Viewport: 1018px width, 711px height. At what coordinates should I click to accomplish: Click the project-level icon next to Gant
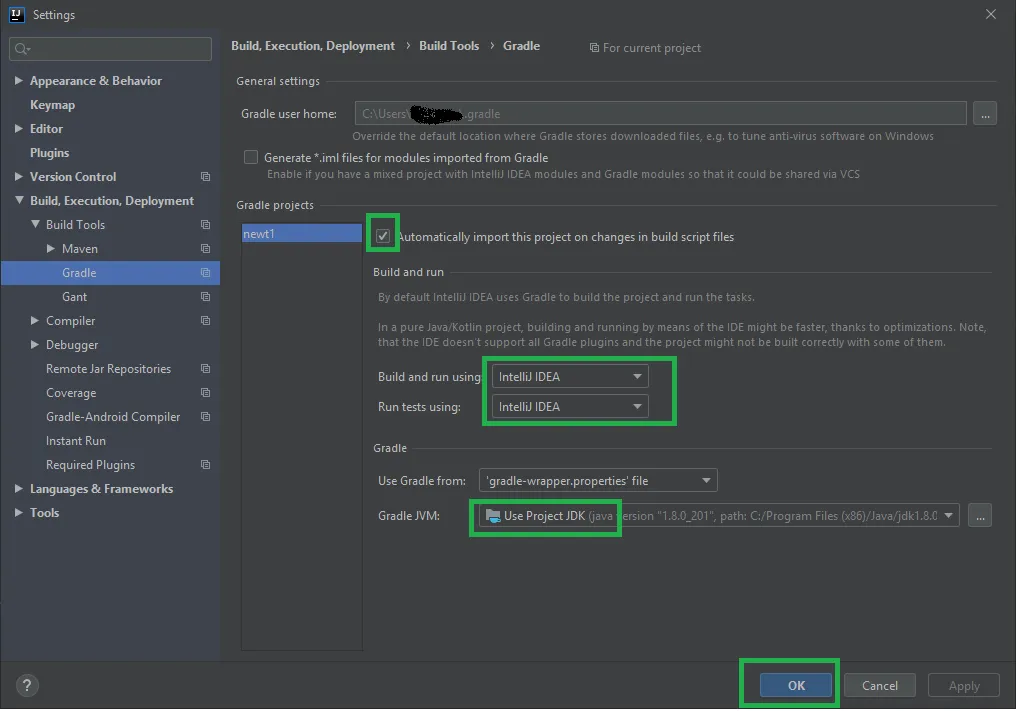(x=205, y=297)
